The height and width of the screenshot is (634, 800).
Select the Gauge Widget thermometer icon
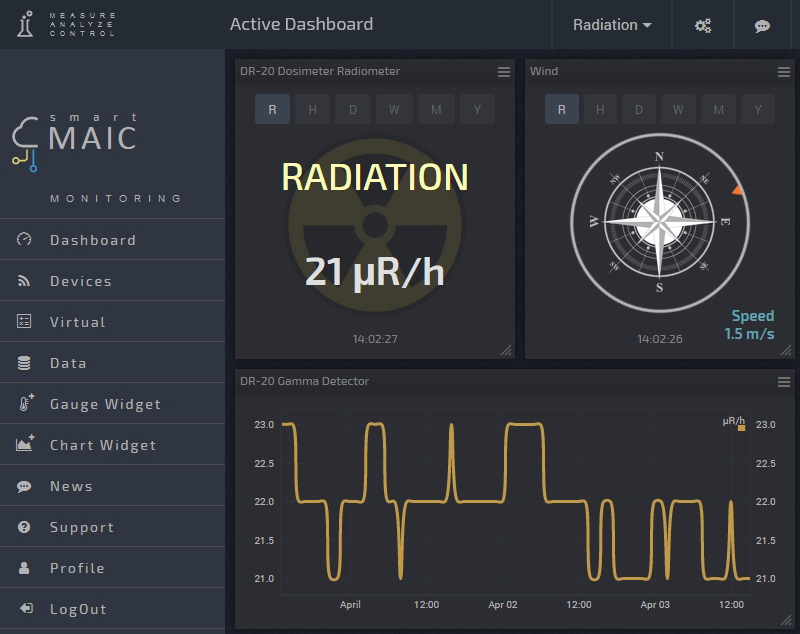[x=25, y=404]
